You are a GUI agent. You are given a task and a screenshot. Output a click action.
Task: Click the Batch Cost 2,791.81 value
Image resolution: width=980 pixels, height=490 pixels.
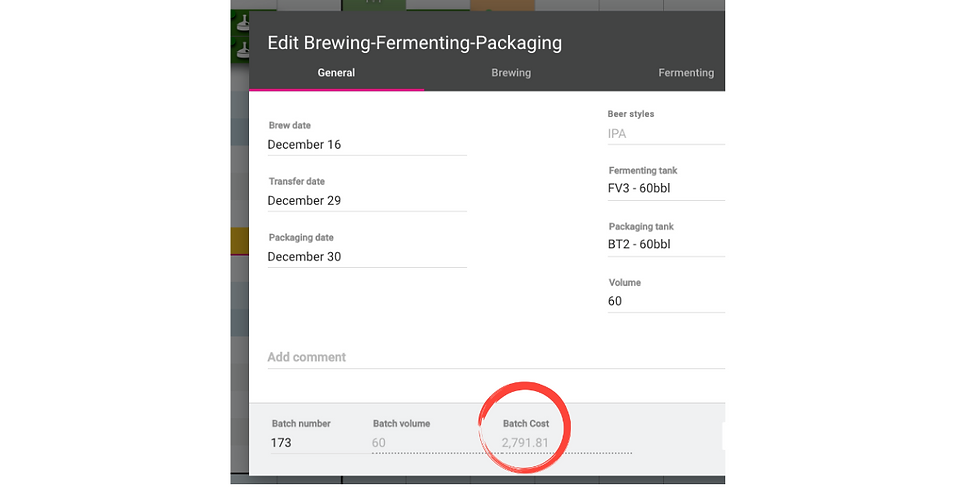point(526,443)
